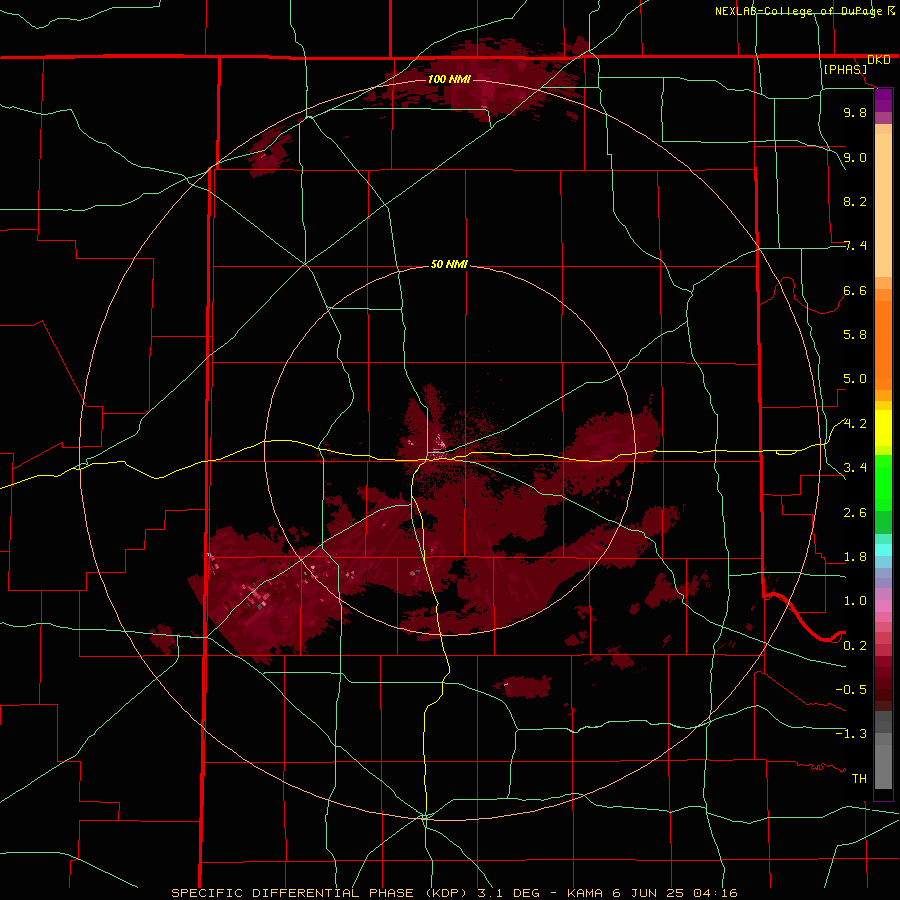The height and width of the screenshot is (900, 900).
Task: Click the 8.2 scale value
Action: tap(855, 201)
